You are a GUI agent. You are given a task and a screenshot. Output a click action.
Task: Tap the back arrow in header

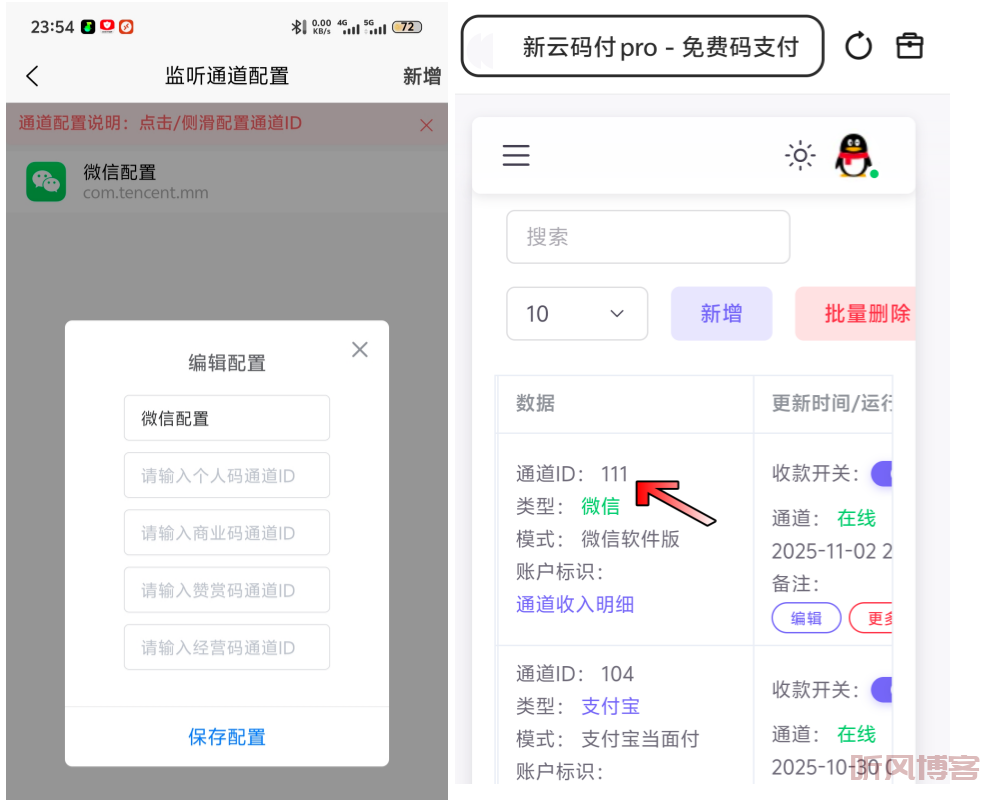tap(32, 76)
